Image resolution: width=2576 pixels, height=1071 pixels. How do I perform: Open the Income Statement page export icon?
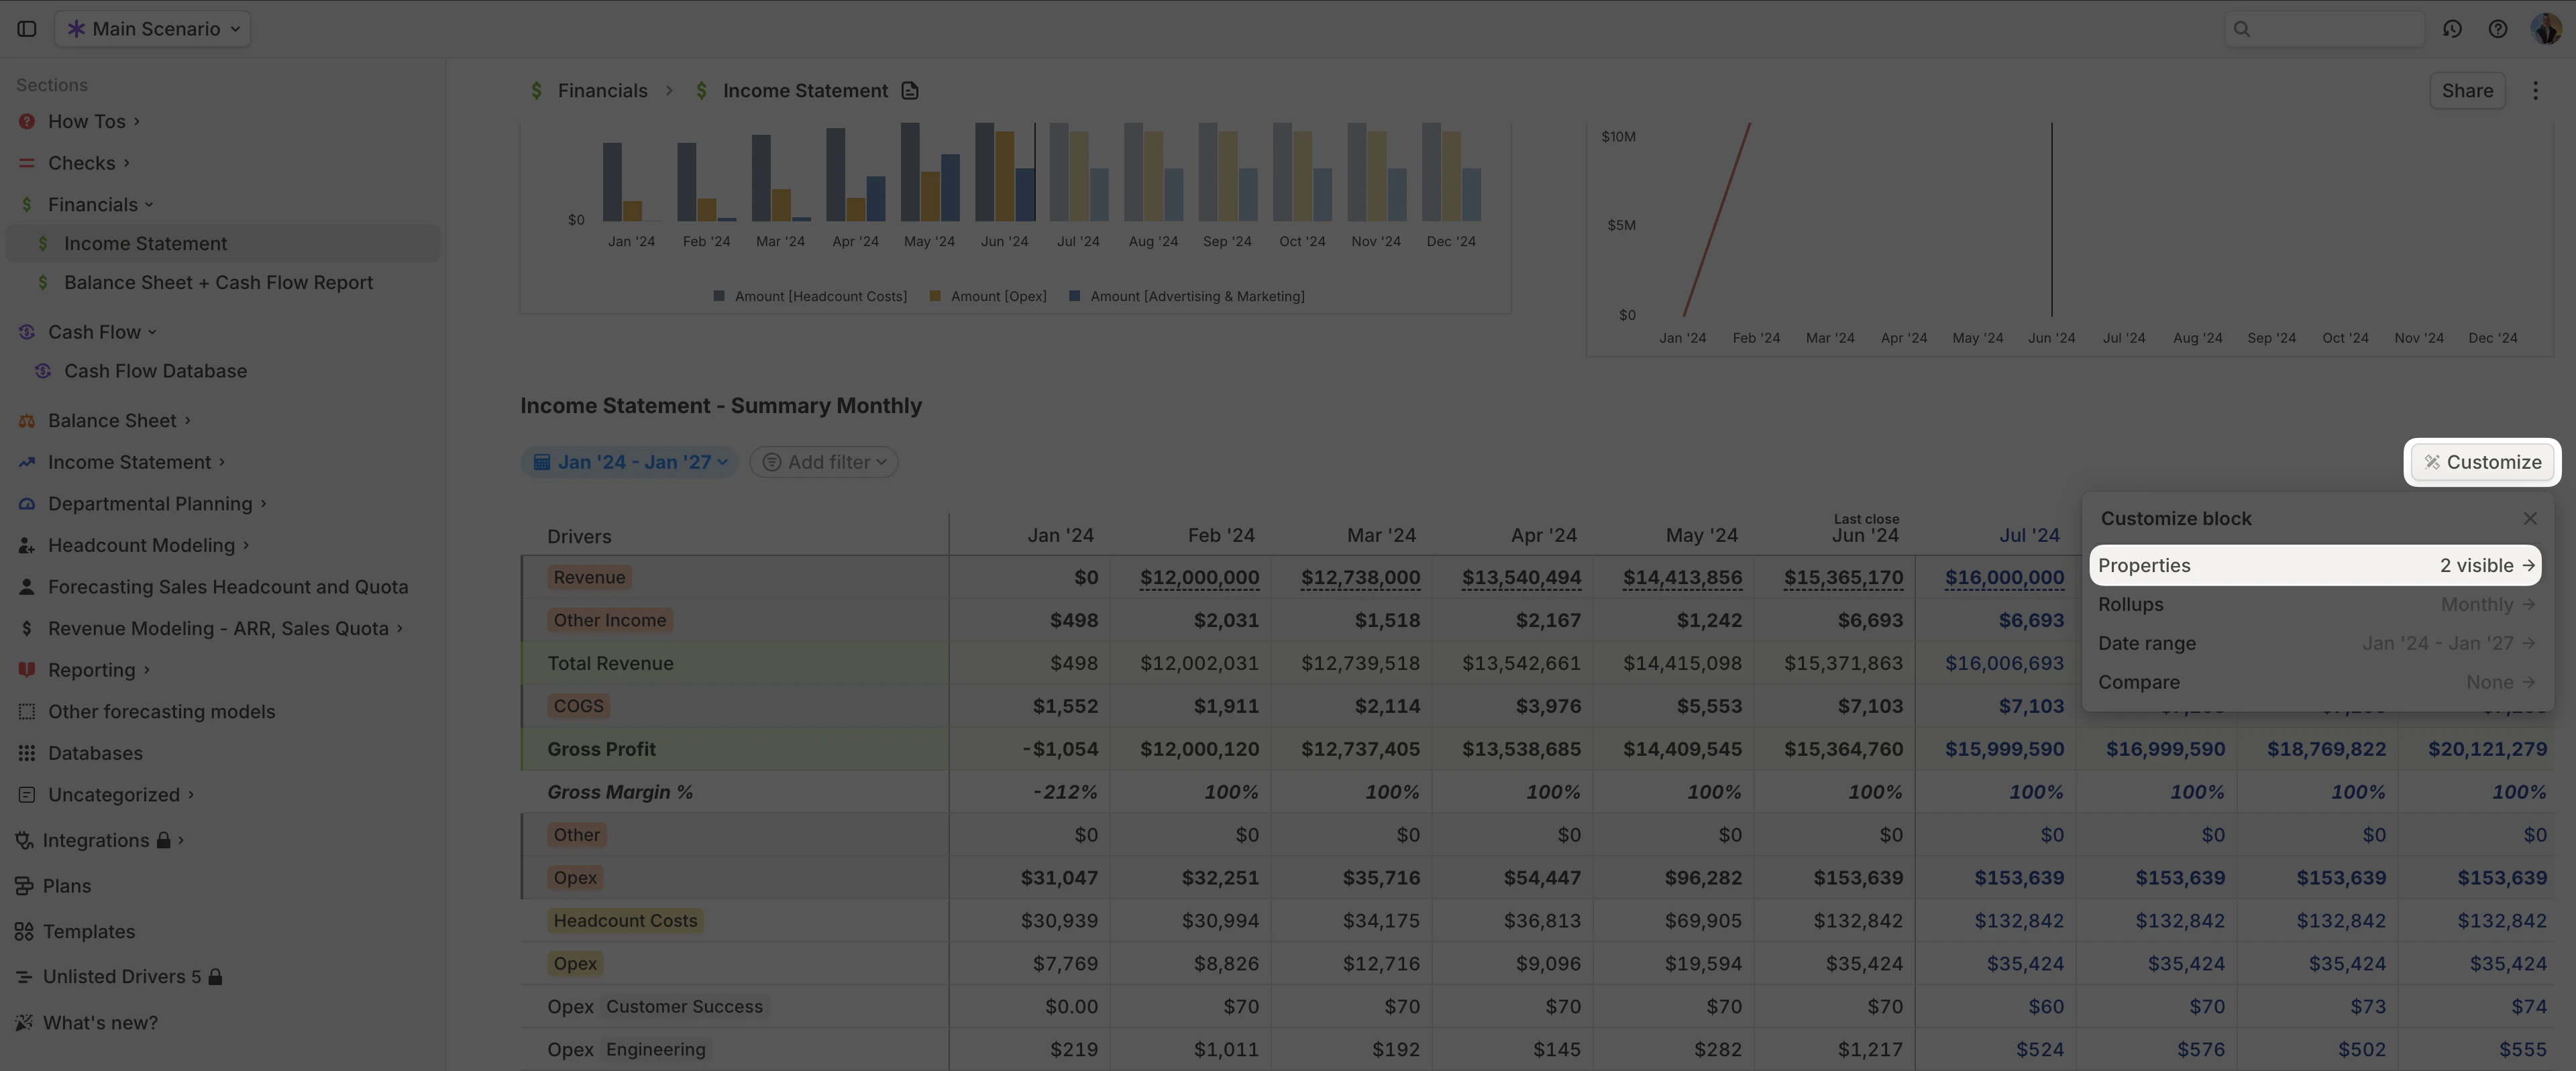pos(909,90)
